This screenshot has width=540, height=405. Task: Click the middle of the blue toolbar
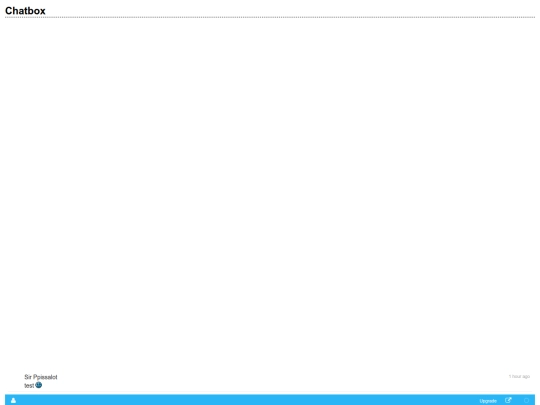pos(270,400)
